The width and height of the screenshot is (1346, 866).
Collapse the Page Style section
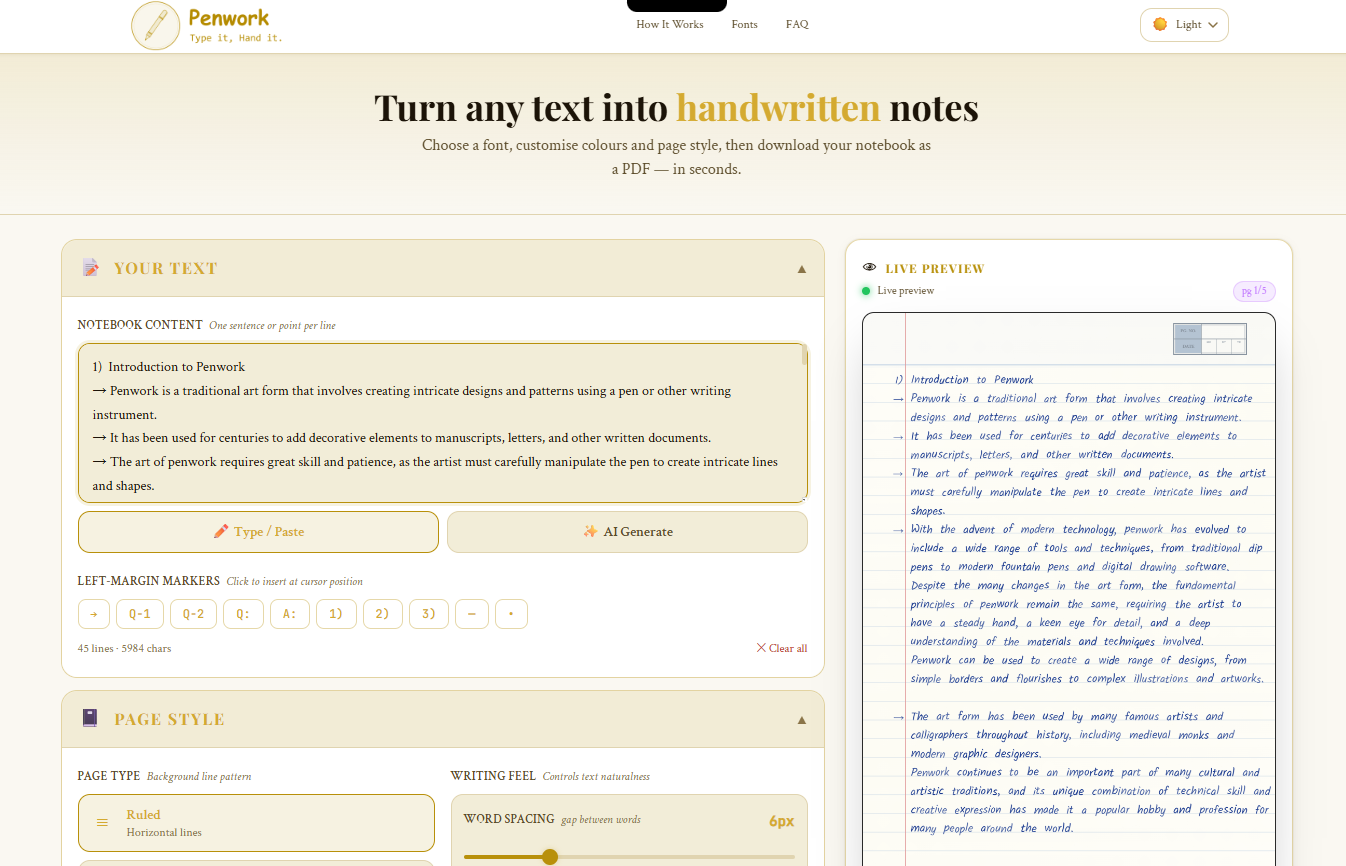coord(802,720)
